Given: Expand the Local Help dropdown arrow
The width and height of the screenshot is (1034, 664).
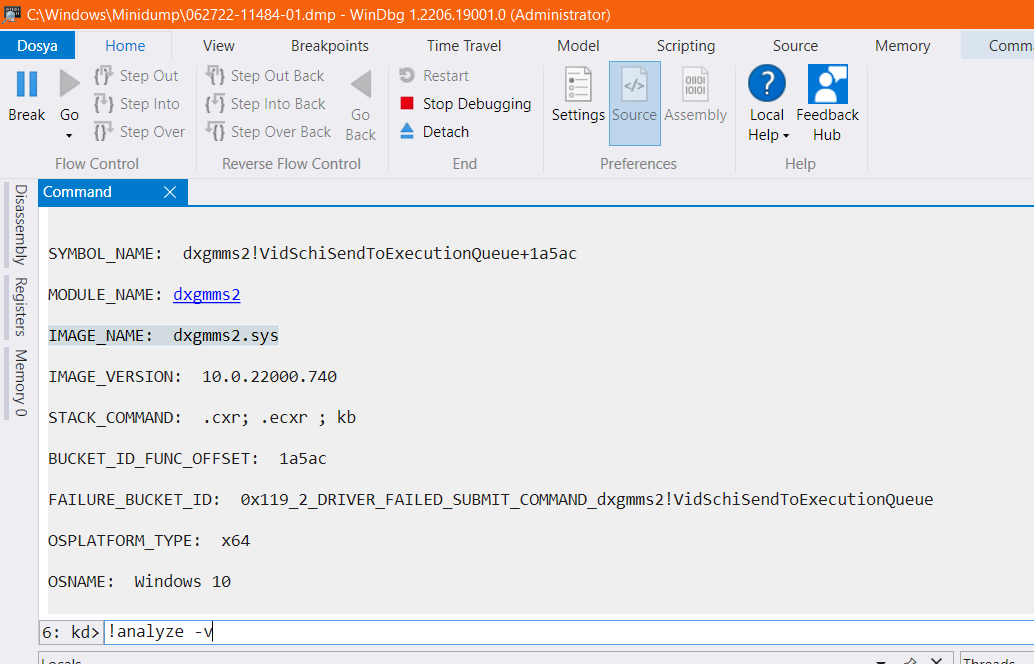Looking at the screenshot, I should pyautogui.click(x=786, y=136).
